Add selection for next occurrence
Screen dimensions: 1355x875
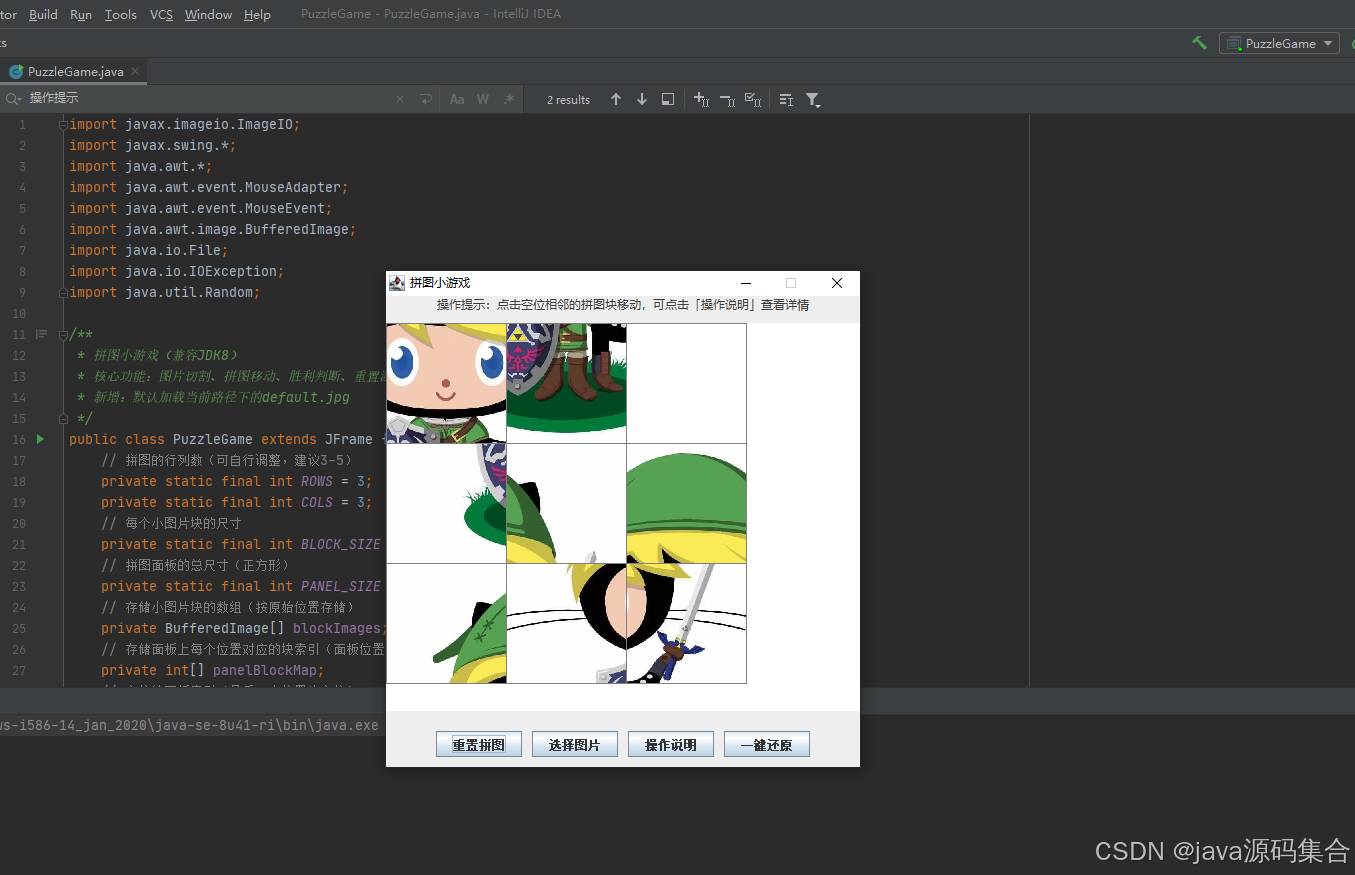pos(701,99)
